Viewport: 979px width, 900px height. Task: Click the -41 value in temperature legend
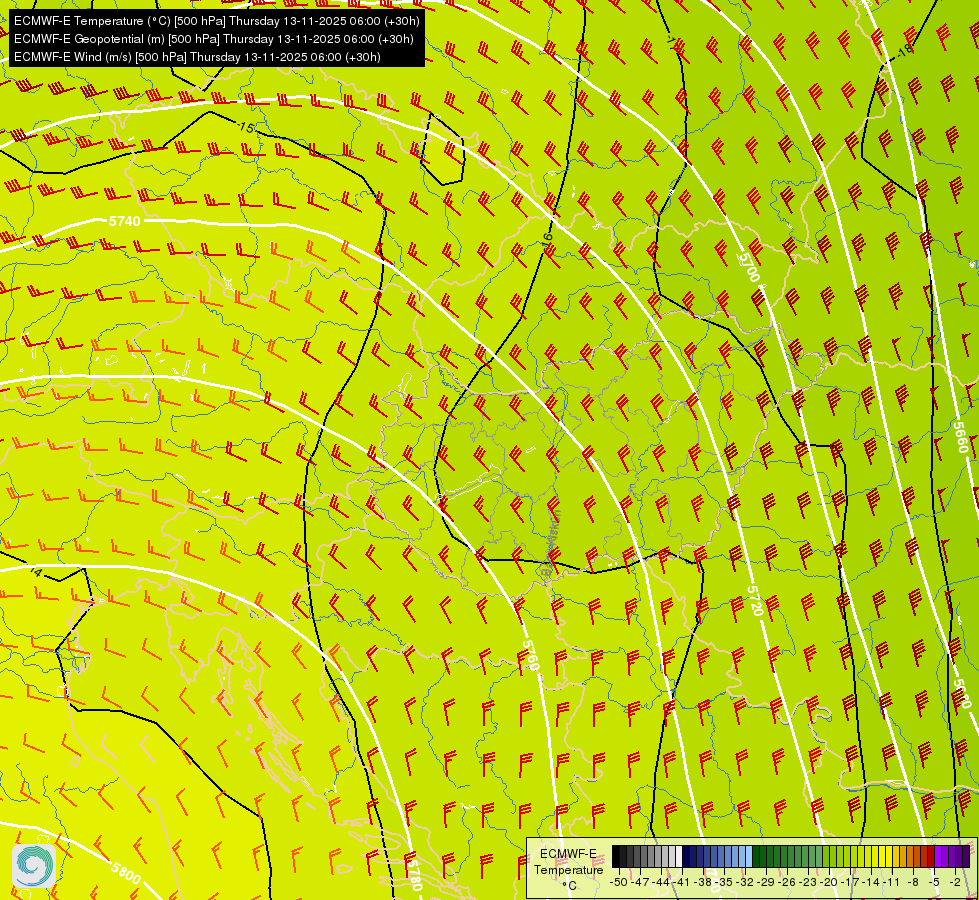(681, 882)
